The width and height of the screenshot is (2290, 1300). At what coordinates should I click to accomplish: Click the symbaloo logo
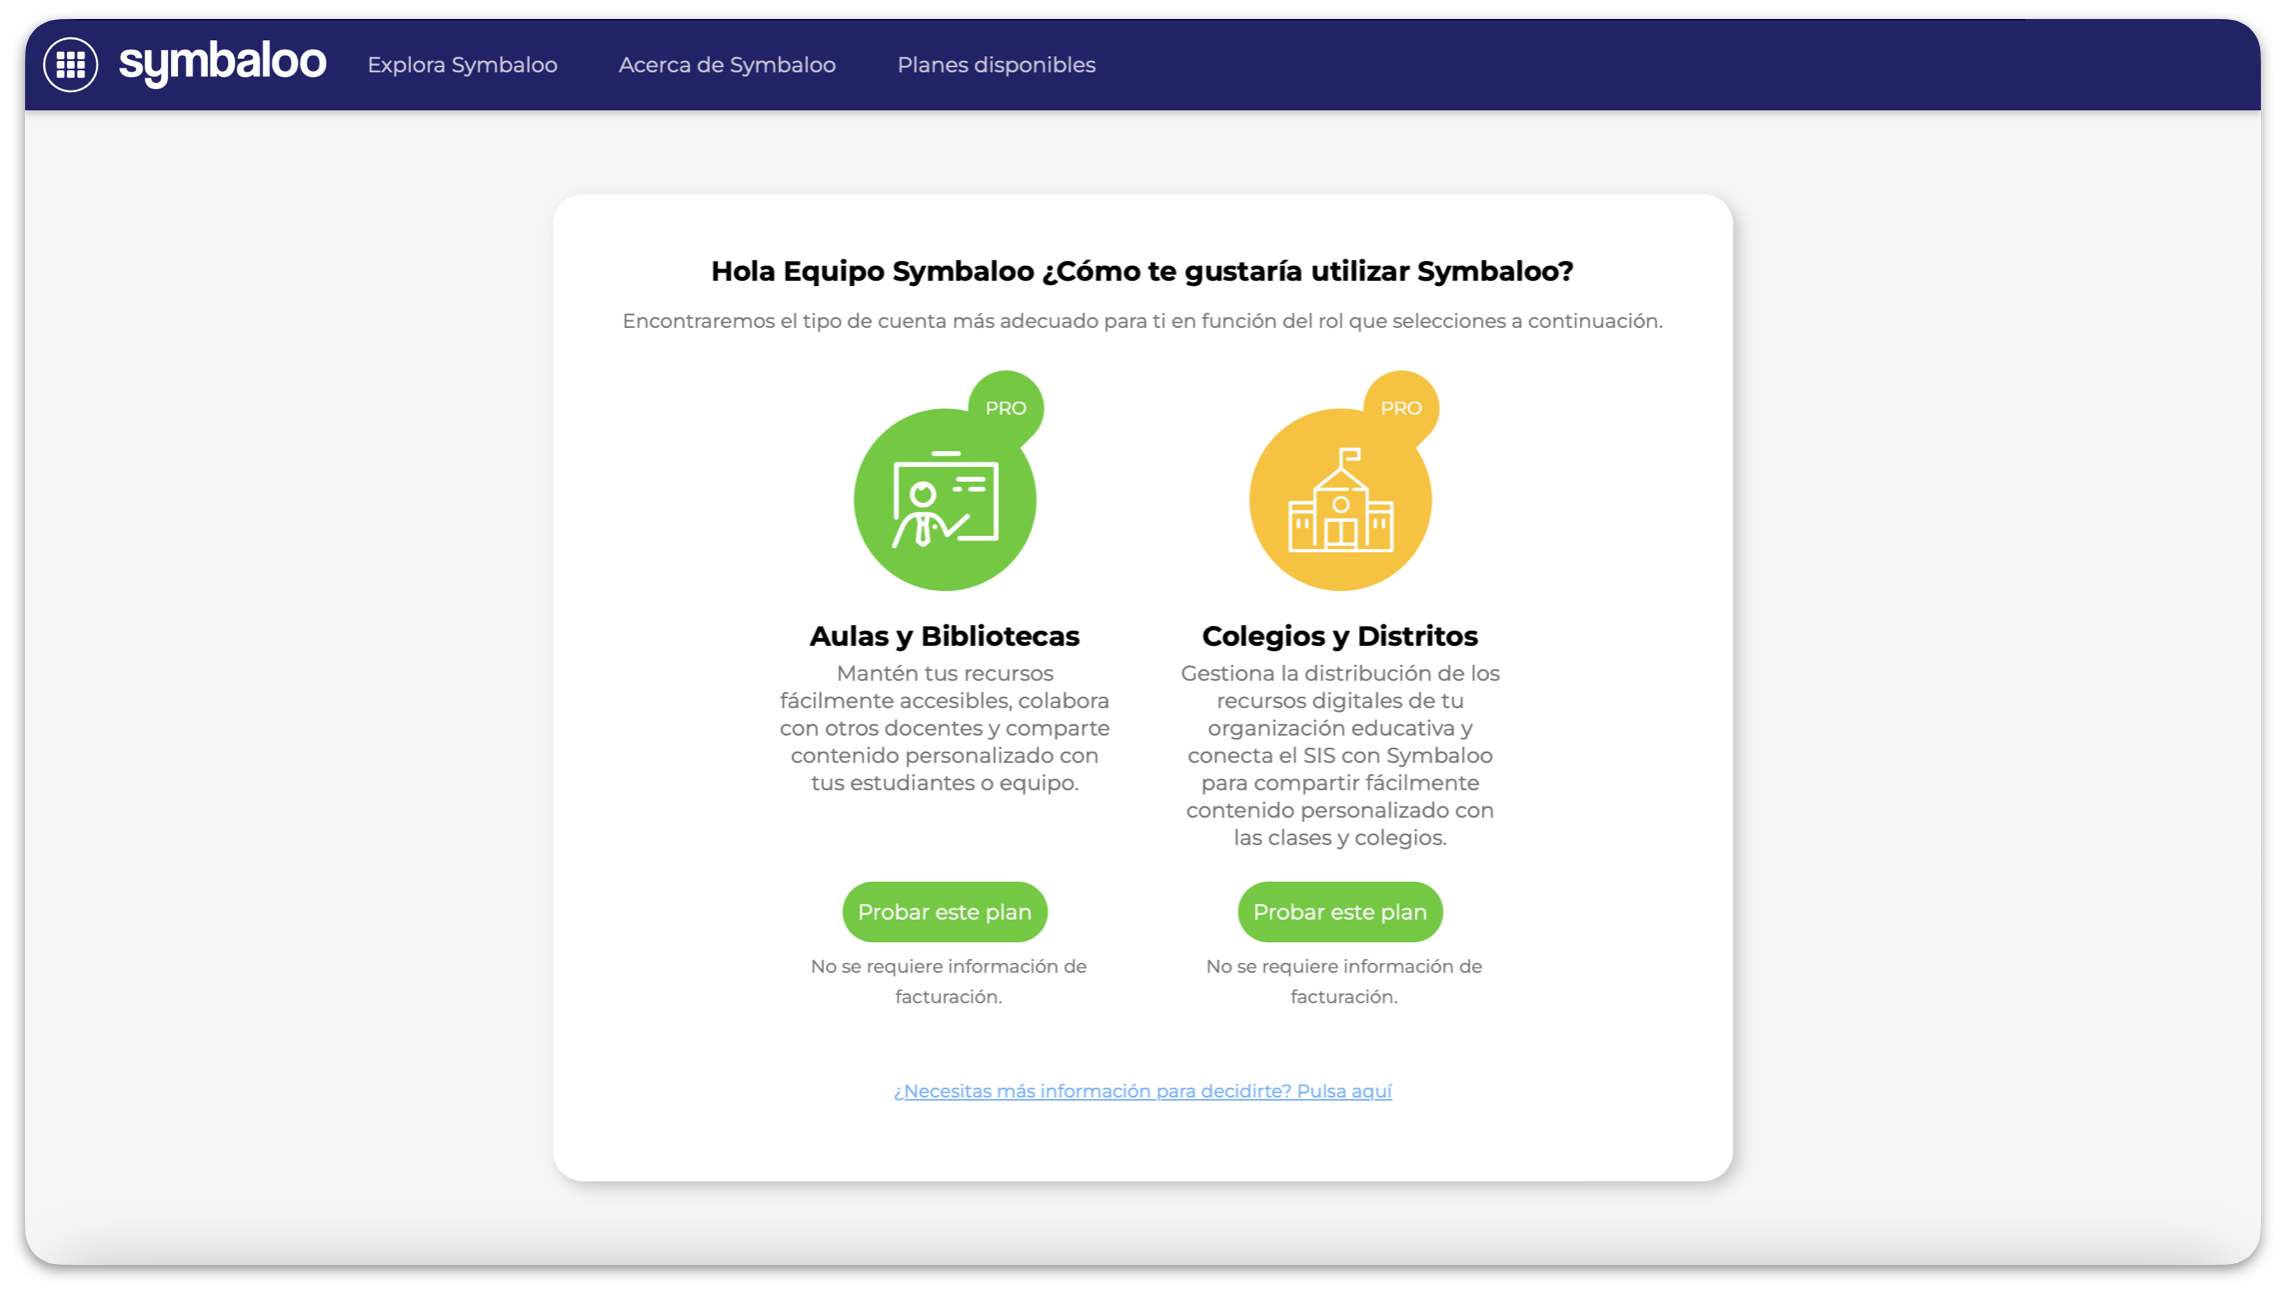tap(222, 63)
